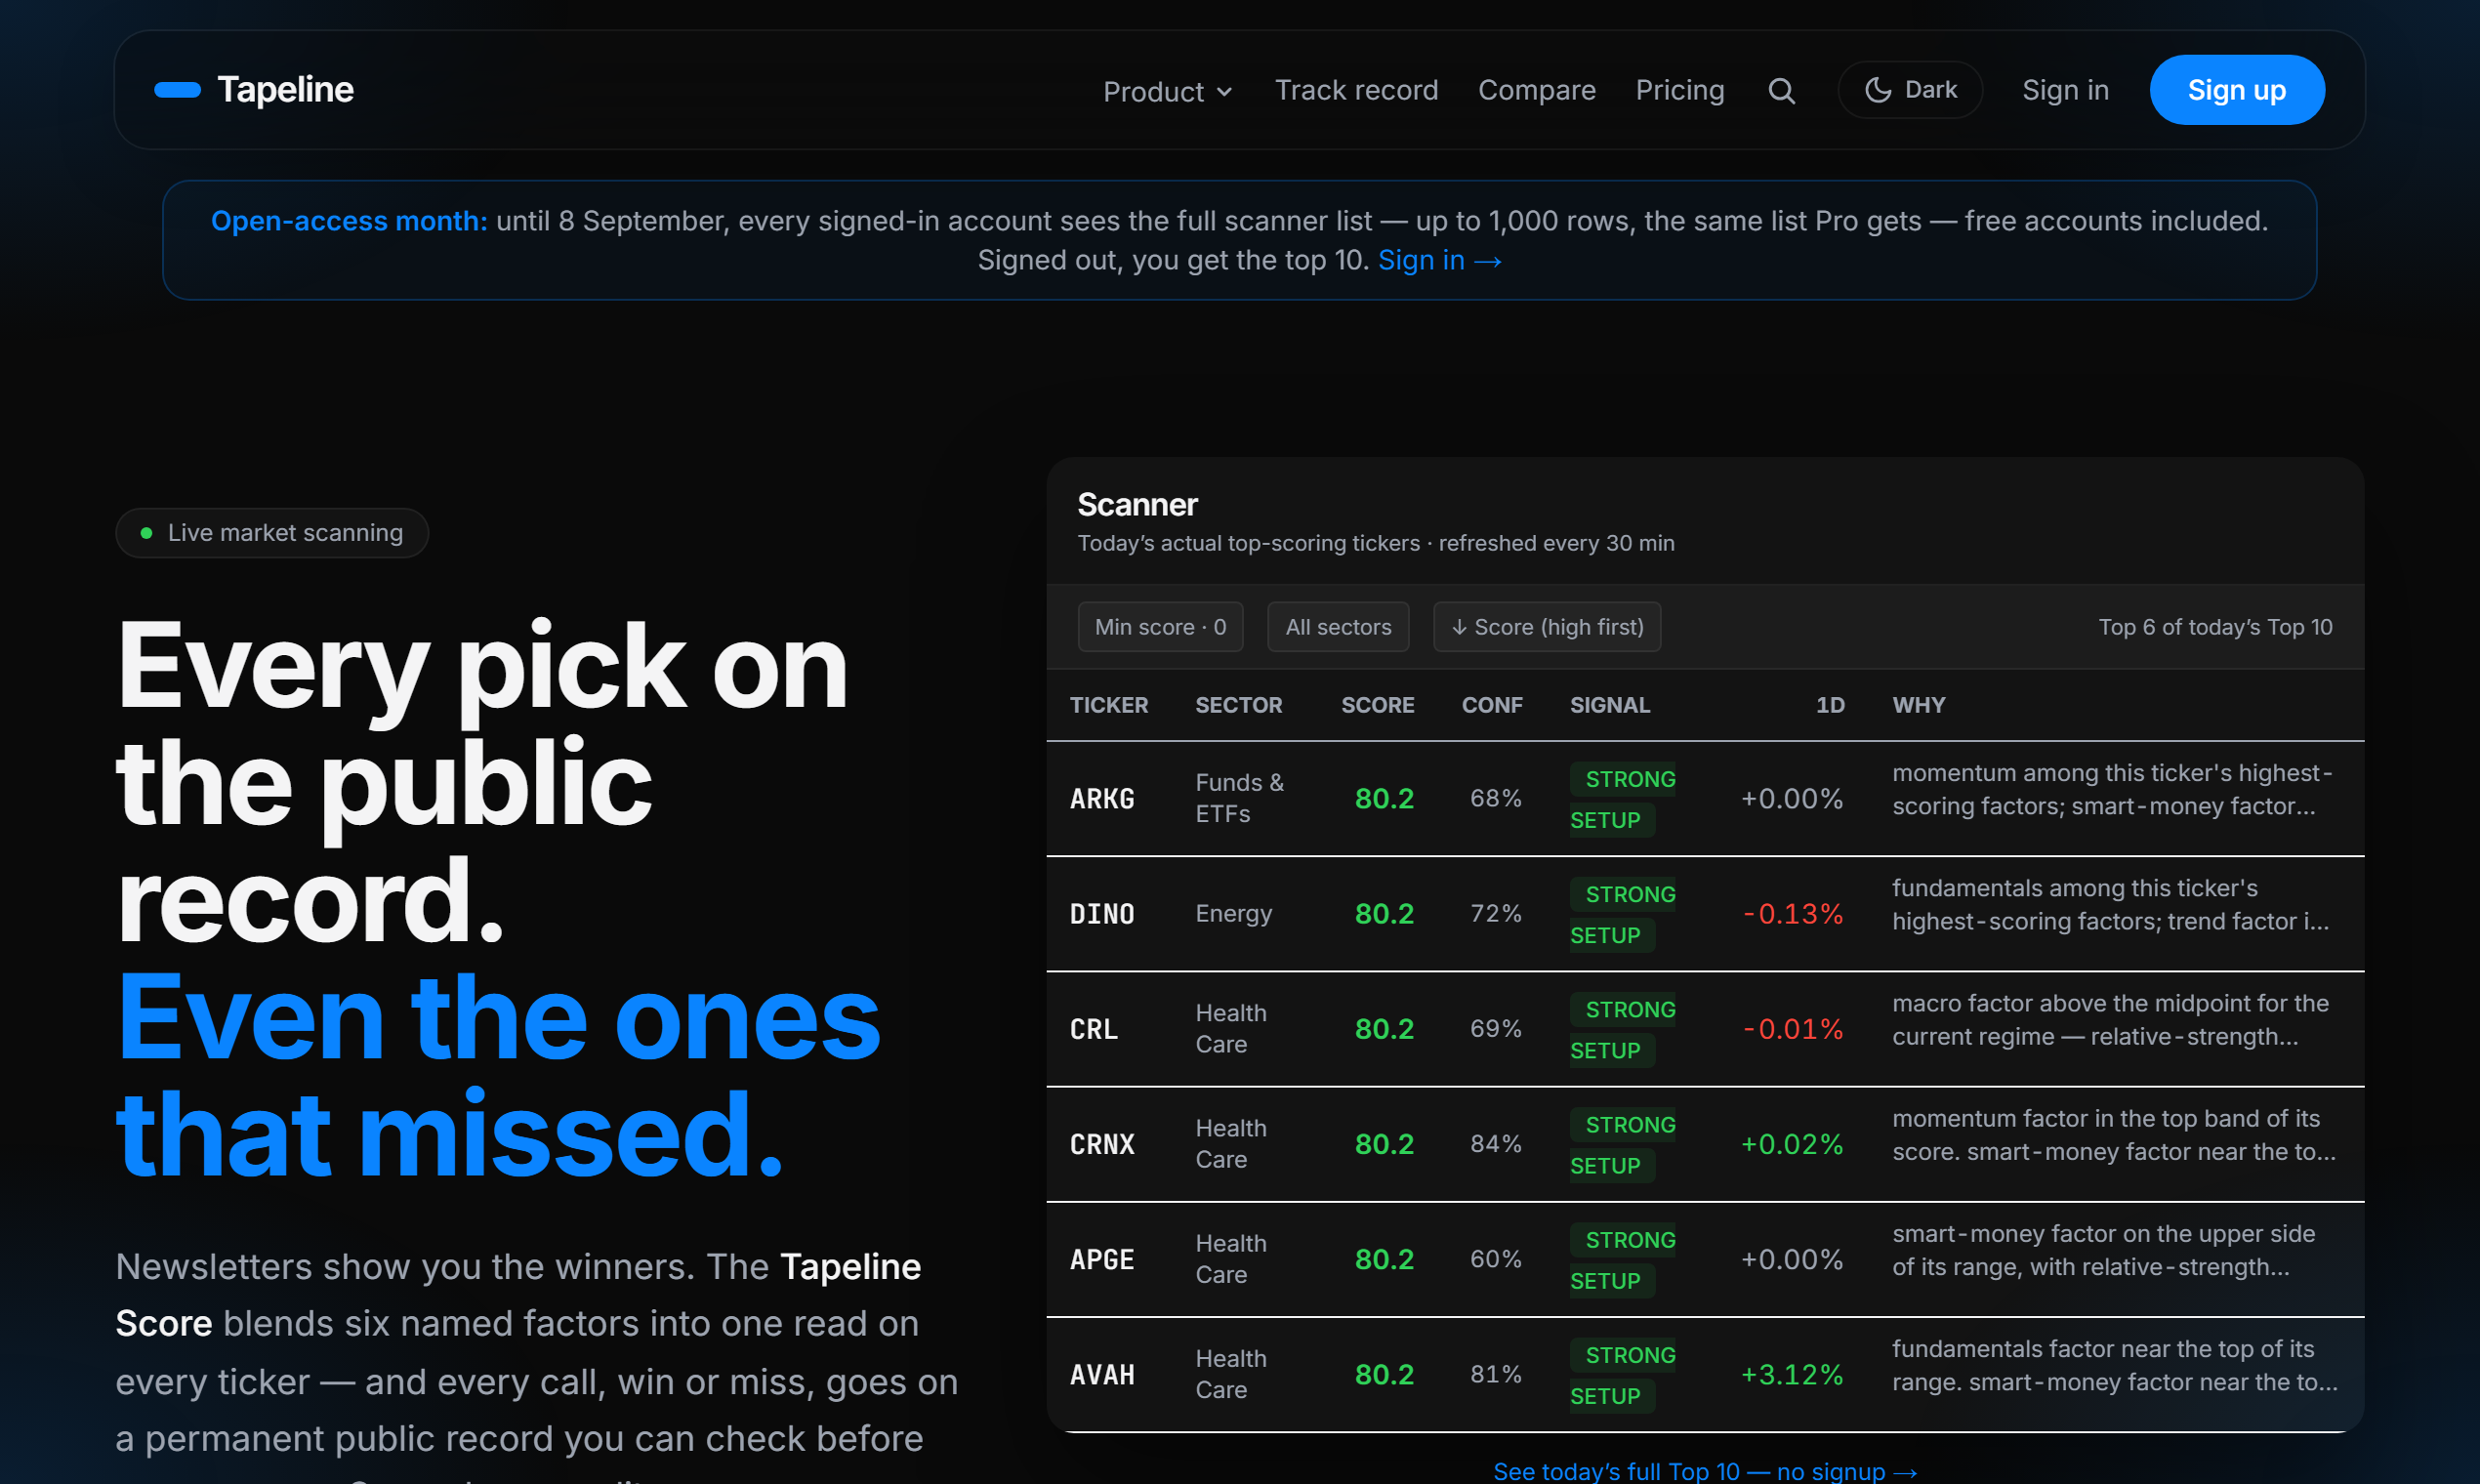Click the moon icon in Dark toggle
The image size is (2480, 1484).
[x=1878, y=90]
